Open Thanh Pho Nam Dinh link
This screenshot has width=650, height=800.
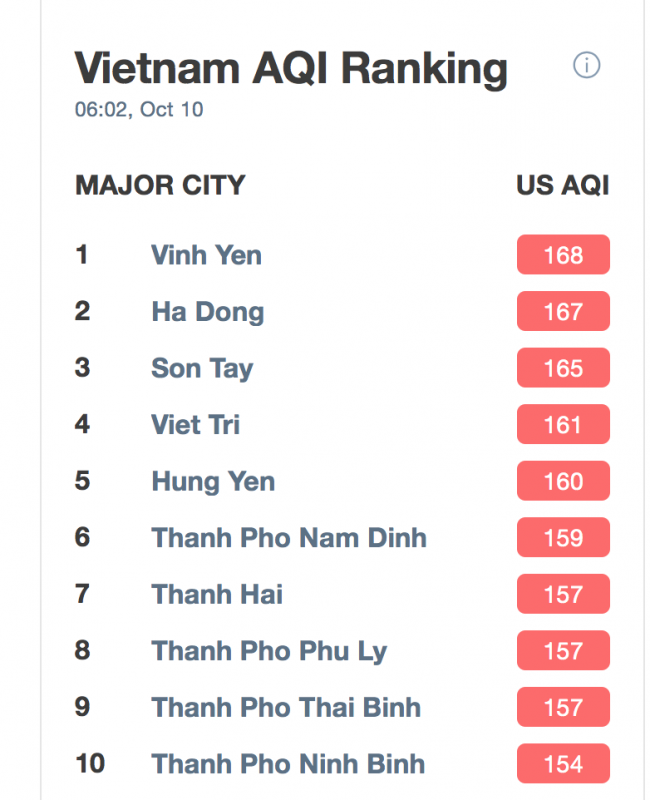pos(289,538)
